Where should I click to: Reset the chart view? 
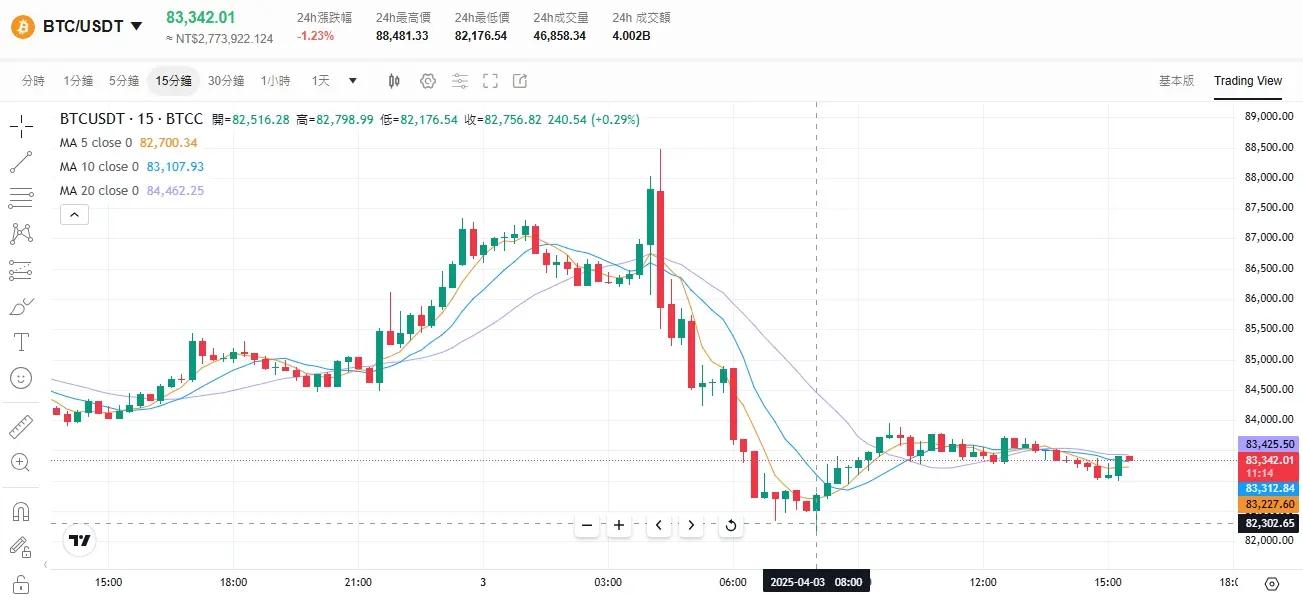(x=731, y=525)
